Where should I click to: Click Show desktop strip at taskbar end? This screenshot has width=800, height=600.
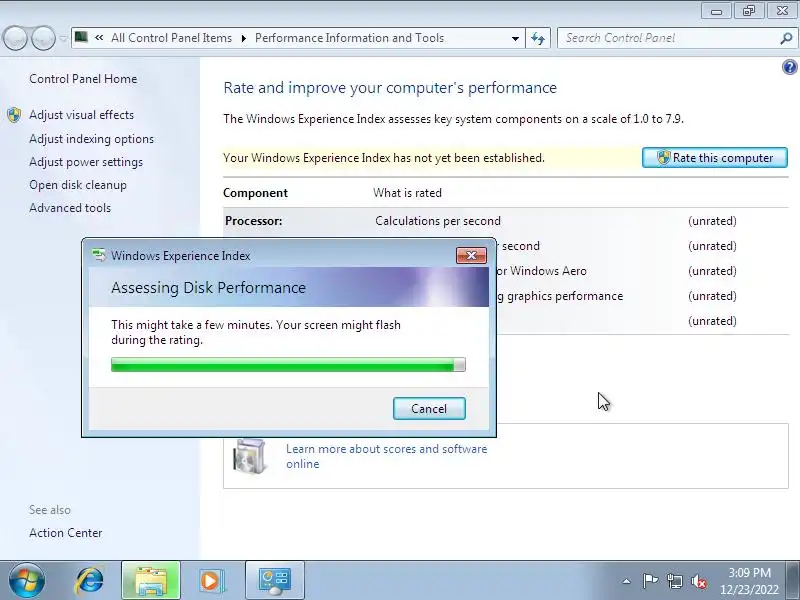793,580
